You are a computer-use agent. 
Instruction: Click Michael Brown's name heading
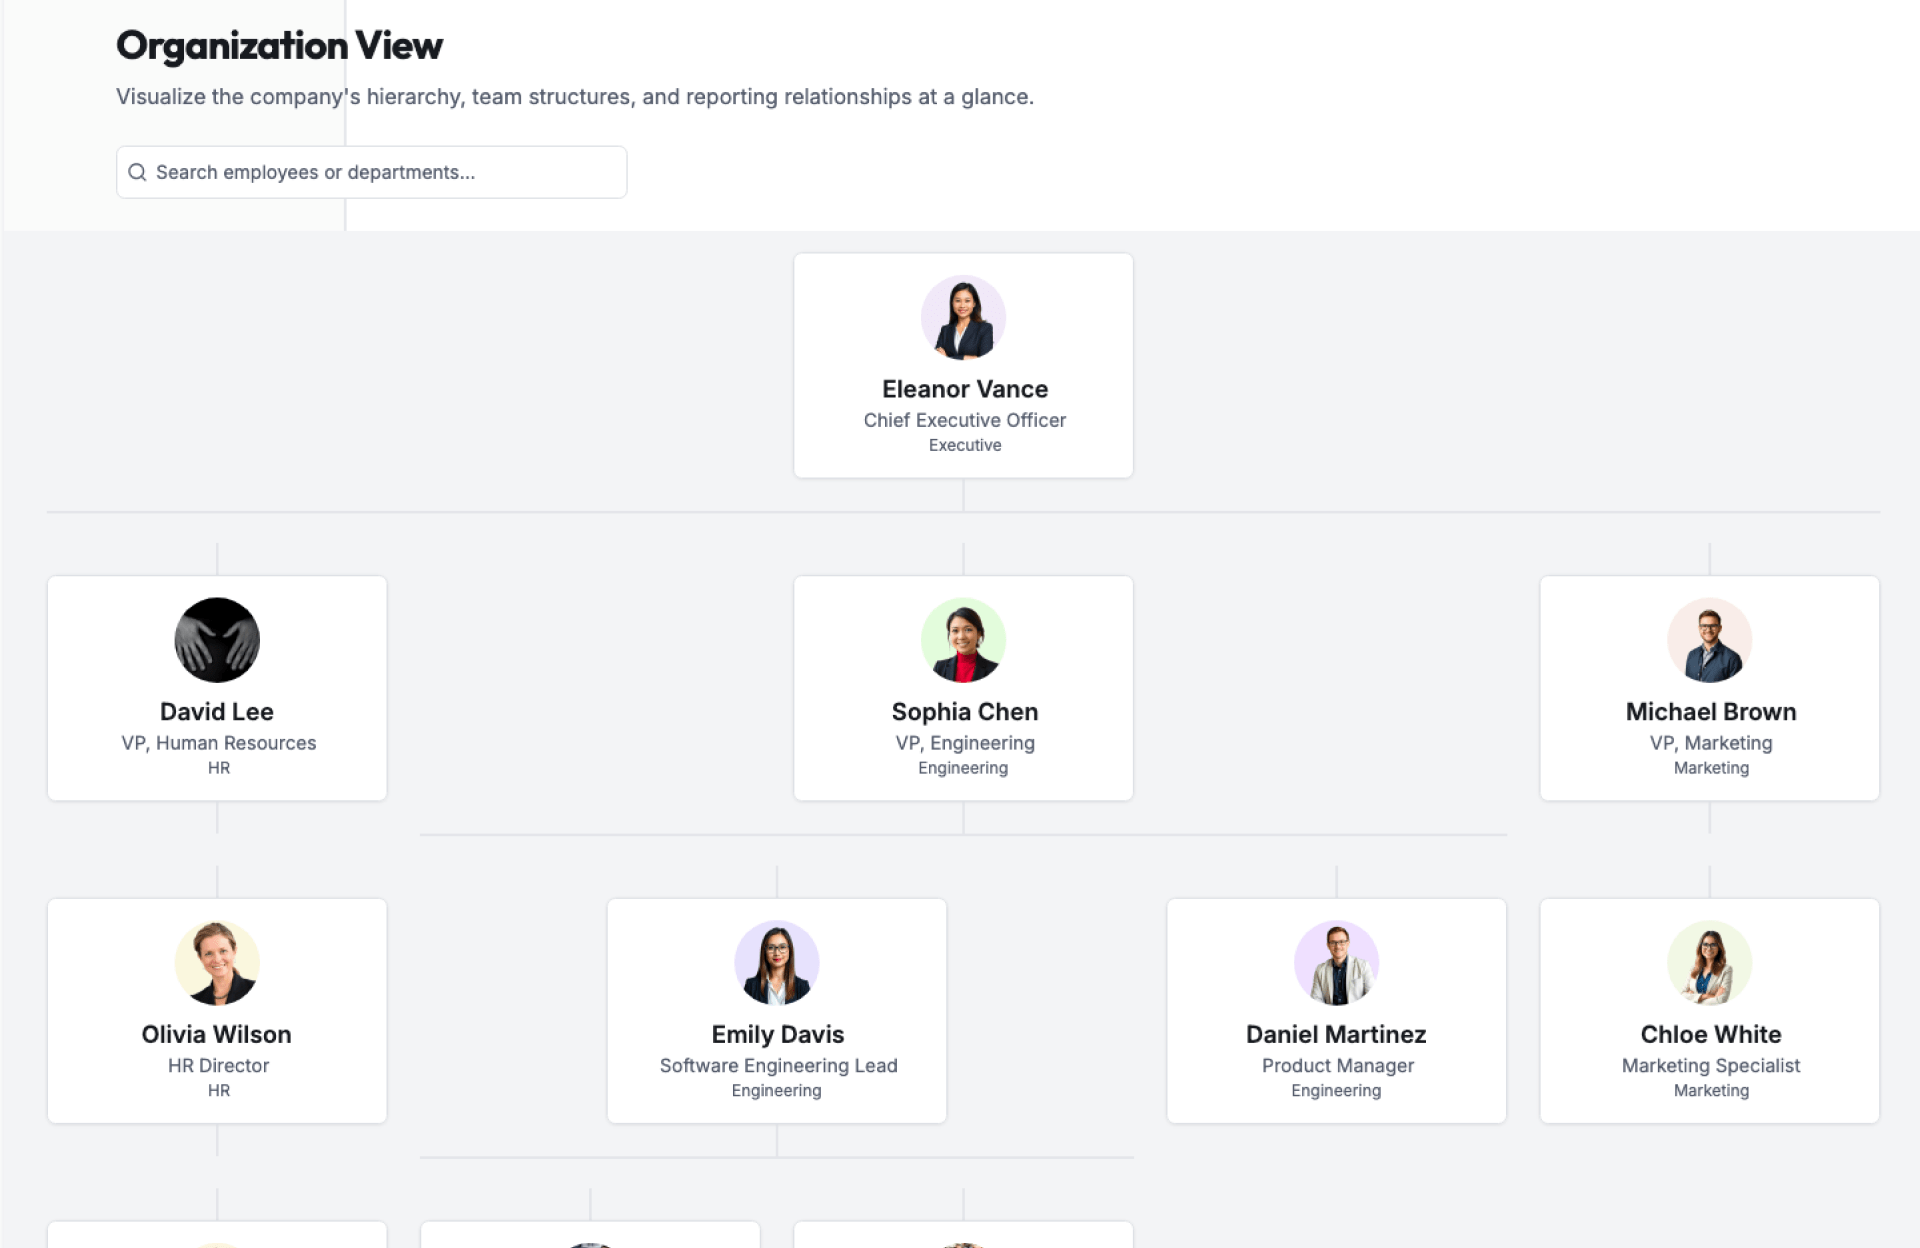1710,712
